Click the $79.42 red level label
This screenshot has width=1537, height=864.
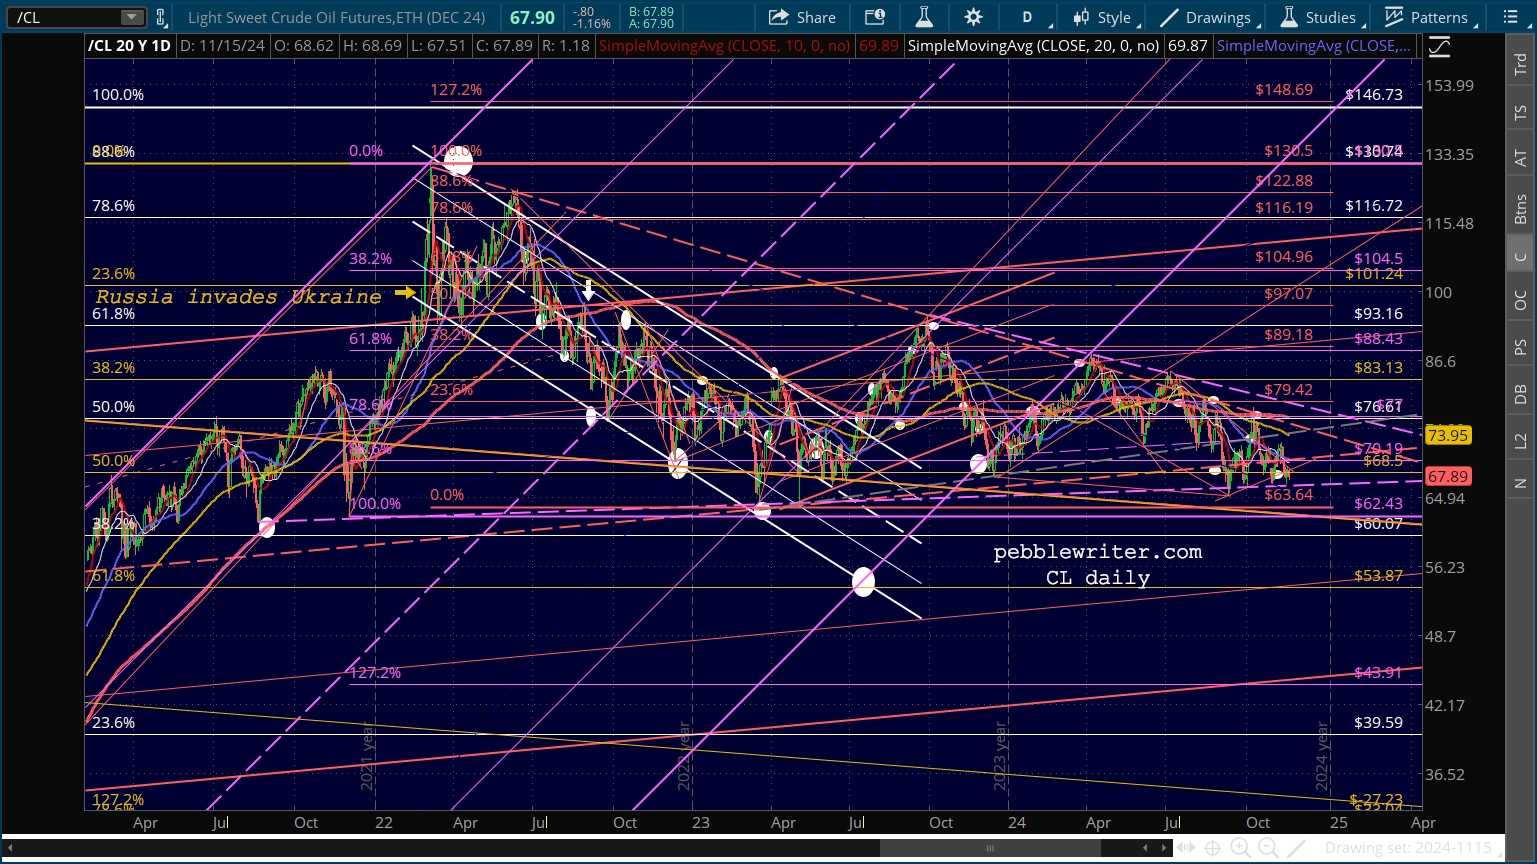pos(1288,390)
